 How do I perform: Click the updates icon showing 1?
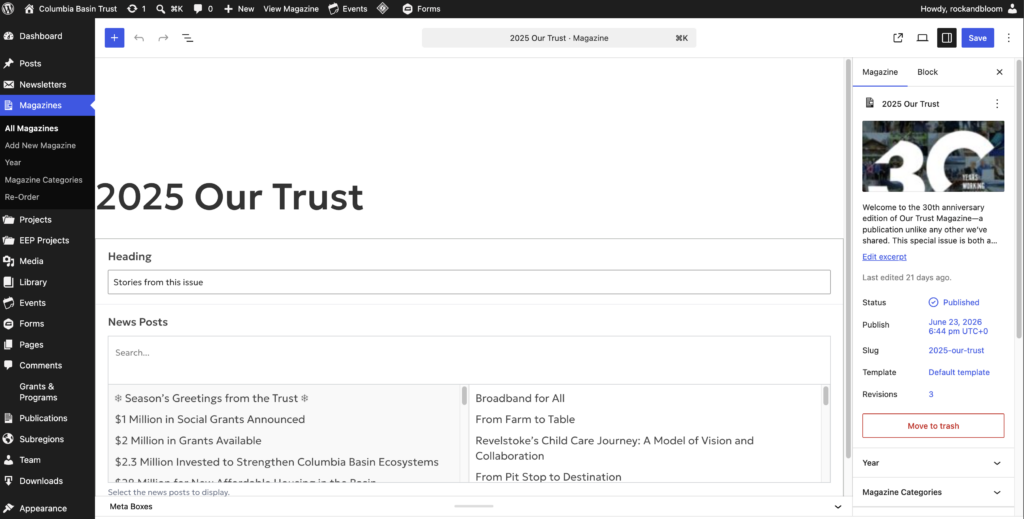coord(133,9)
